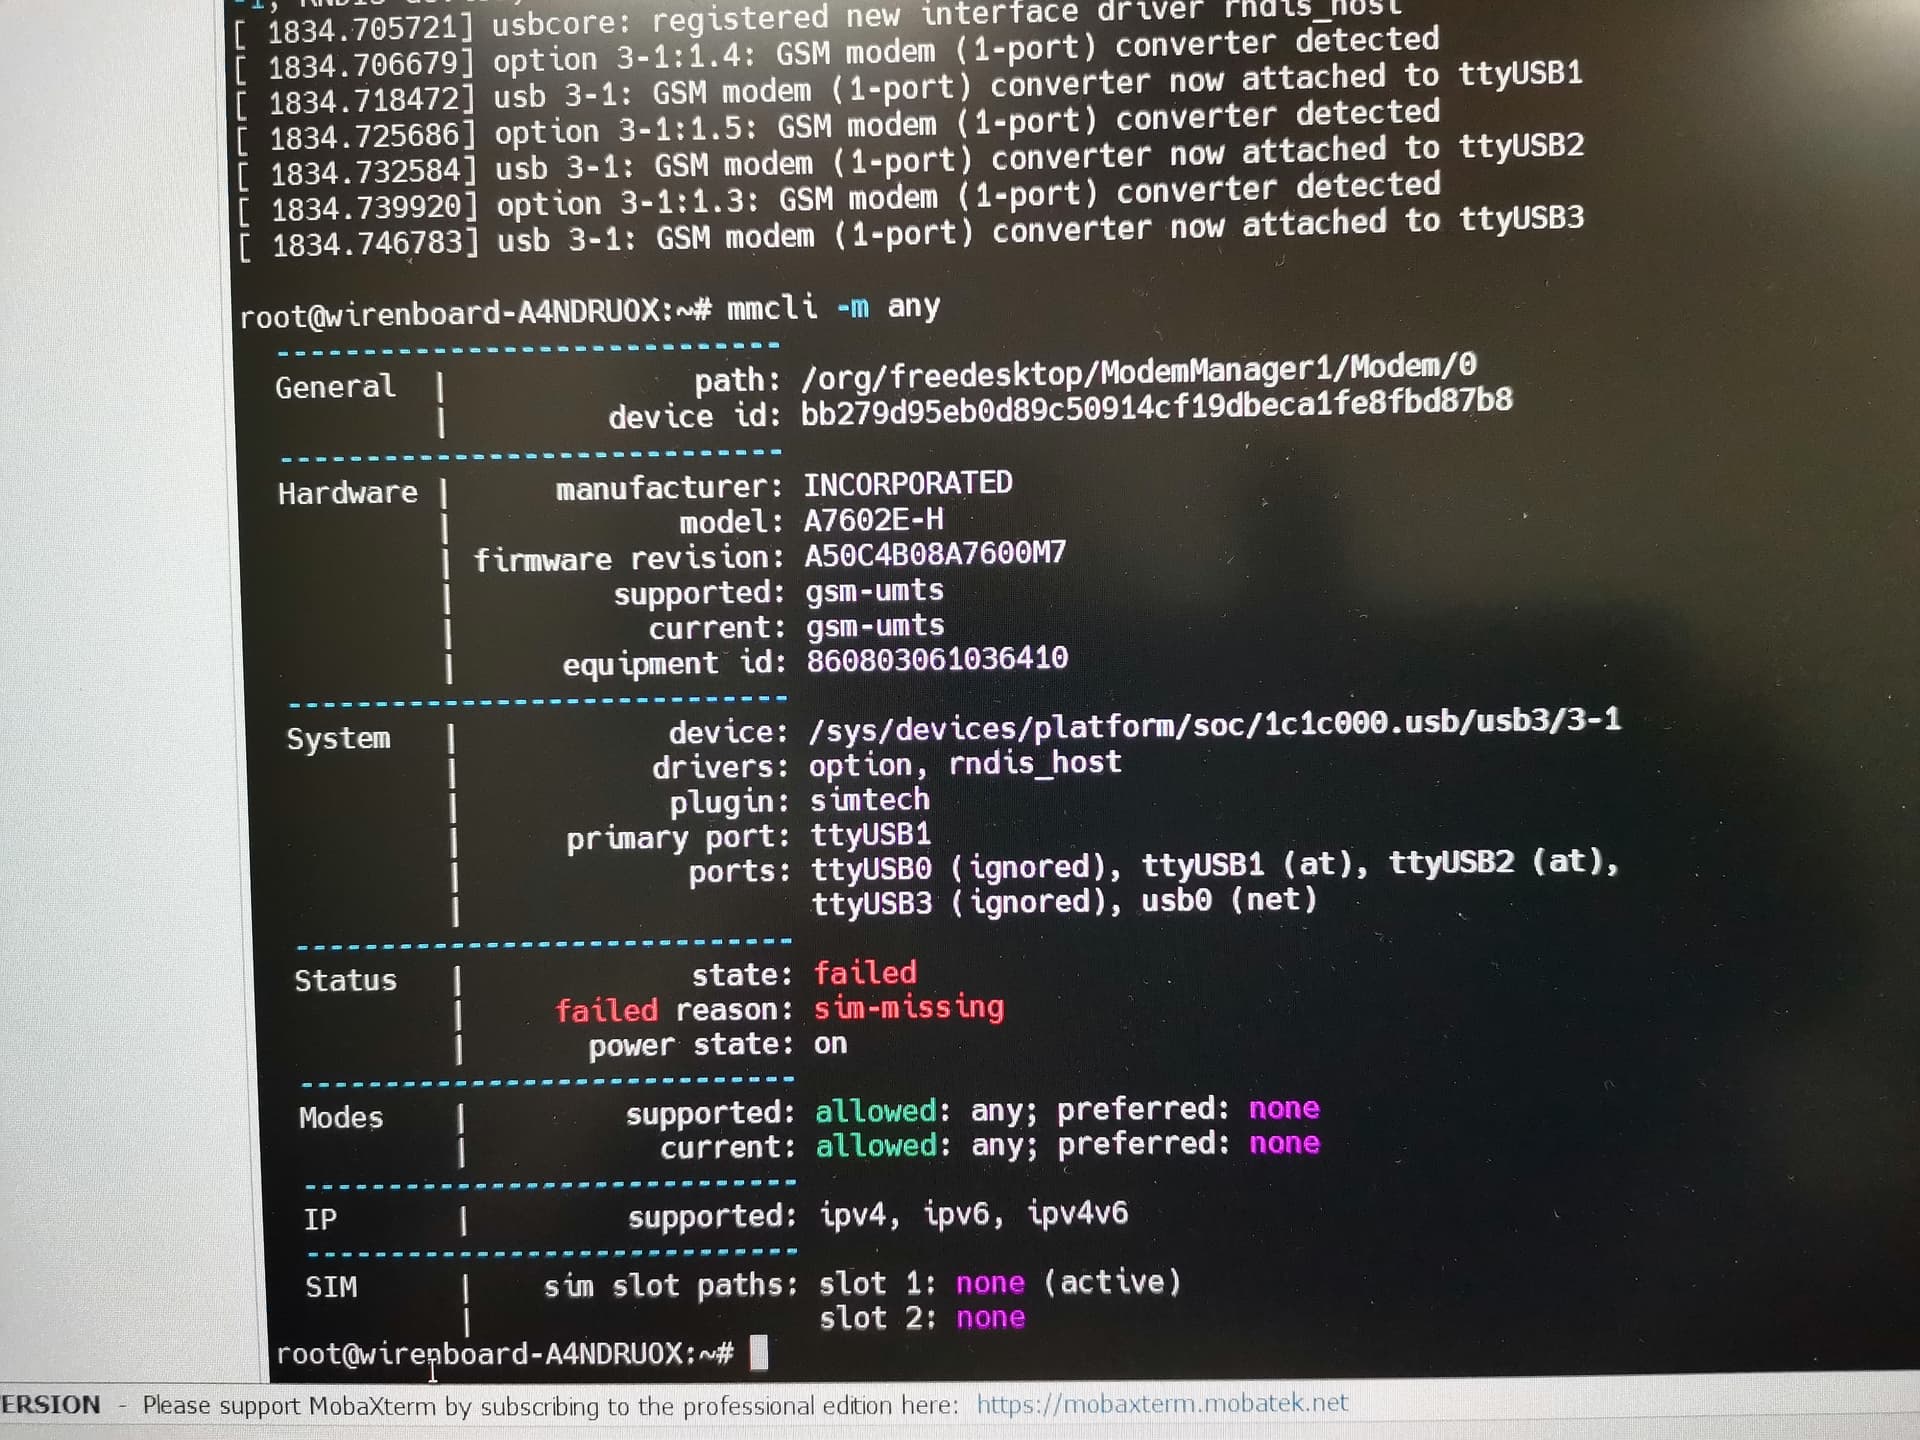The width and height of the screenshot is (1920, 1440).
Task: Click the magenta 'none' in slot 2
Action: (990, 1318)
